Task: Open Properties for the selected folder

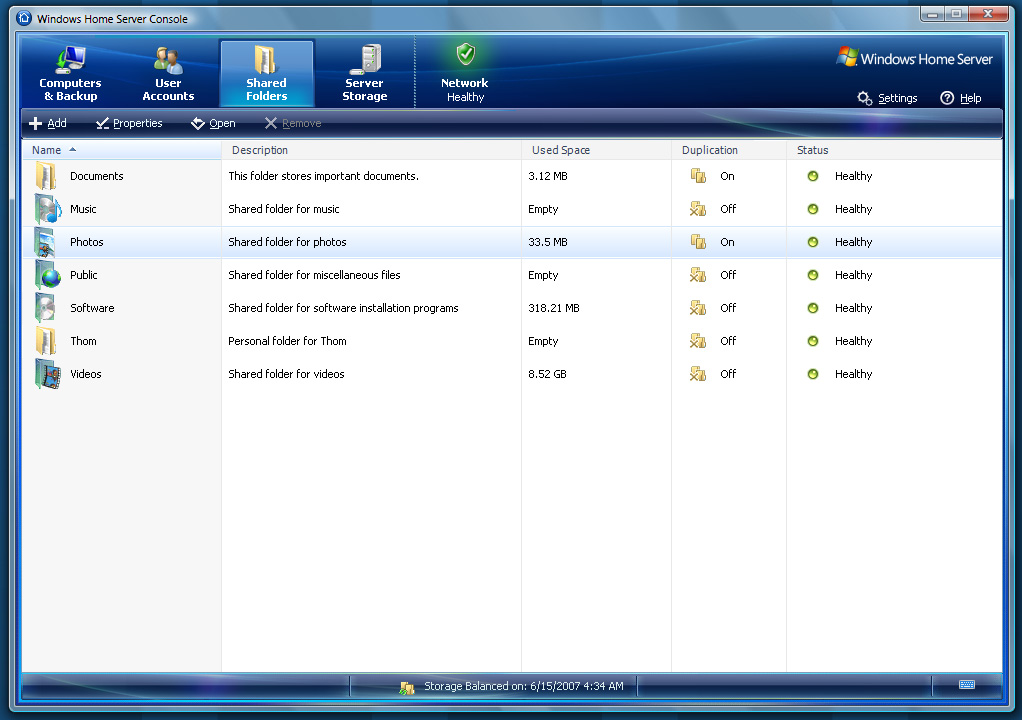Action: 129,123
